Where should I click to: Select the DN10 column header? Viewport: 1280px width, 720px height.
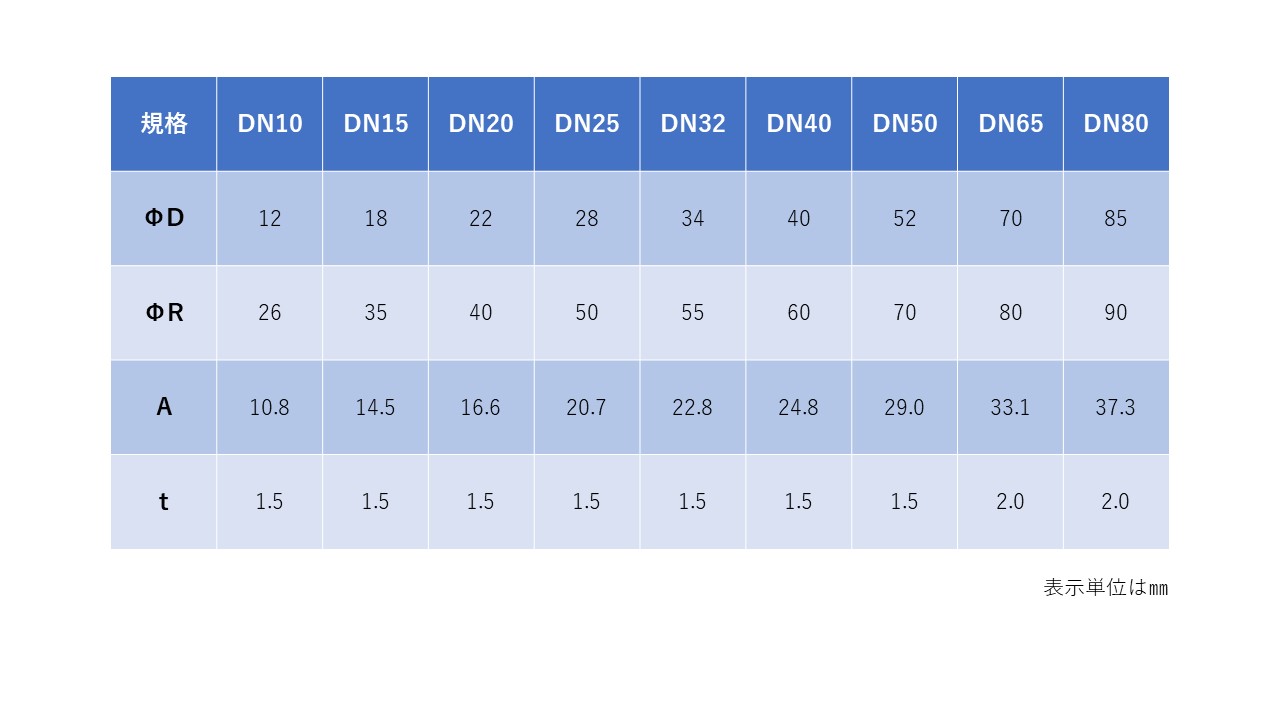270,124
